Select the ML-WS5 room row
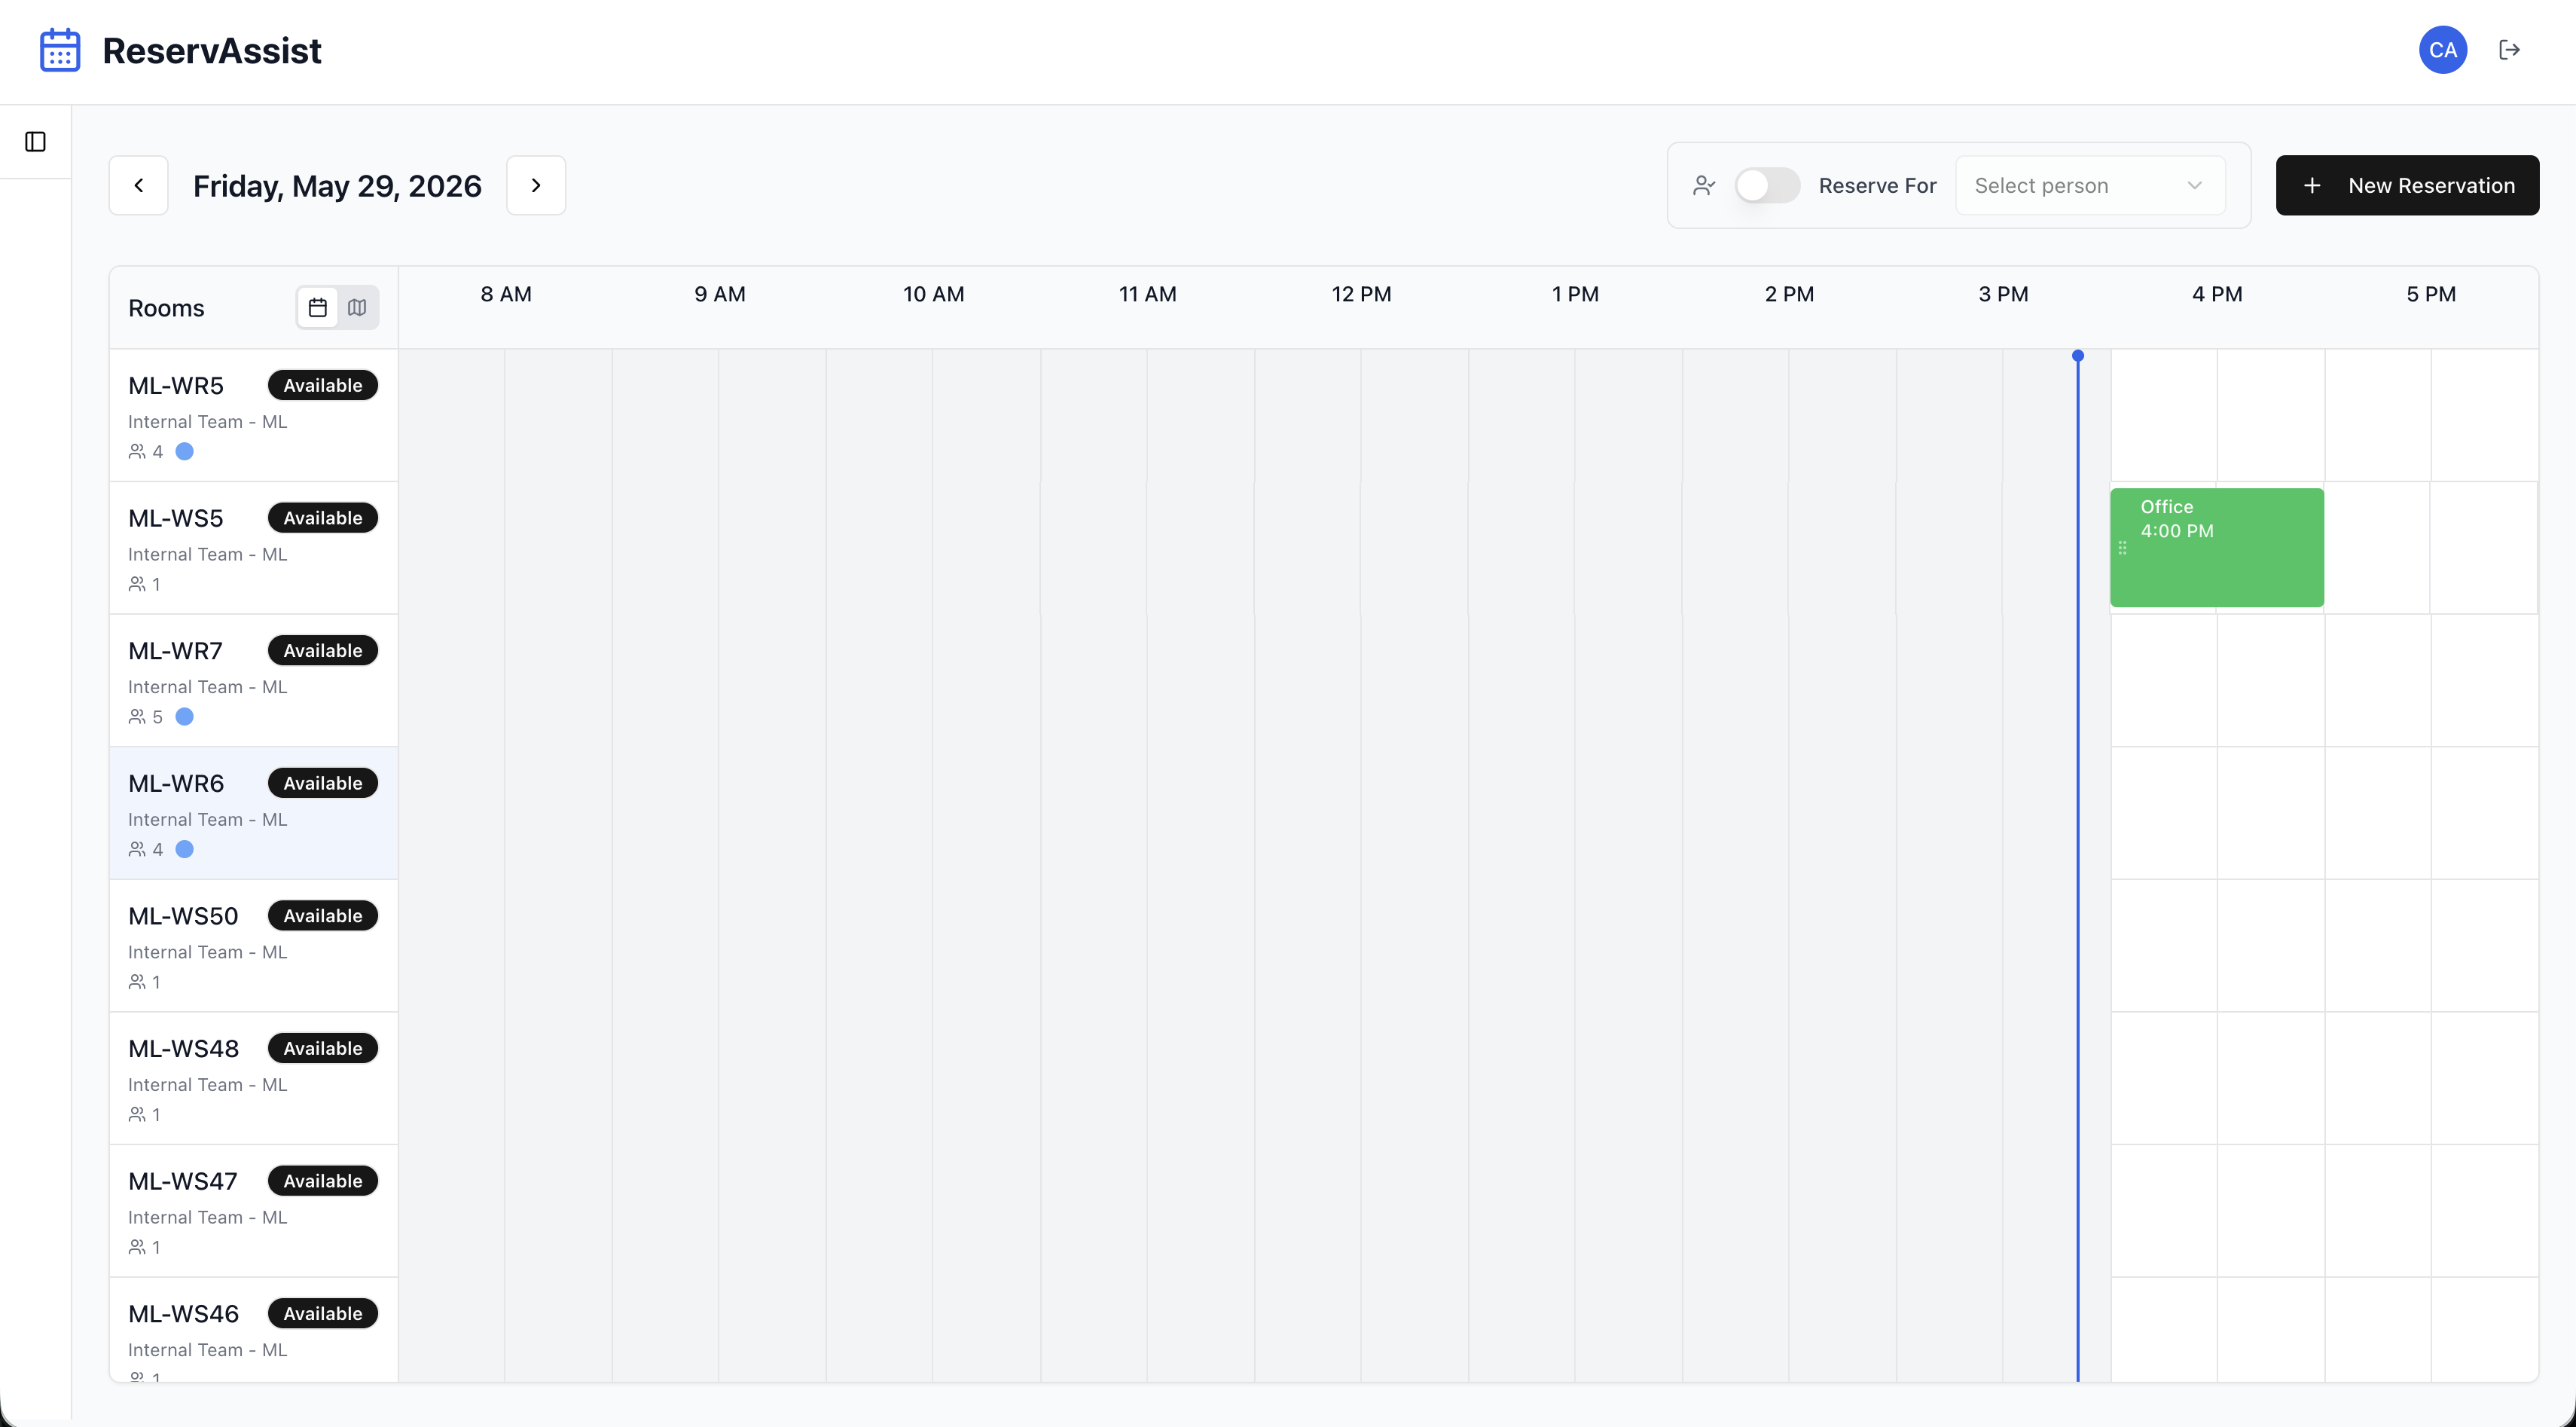 (253, 548)
